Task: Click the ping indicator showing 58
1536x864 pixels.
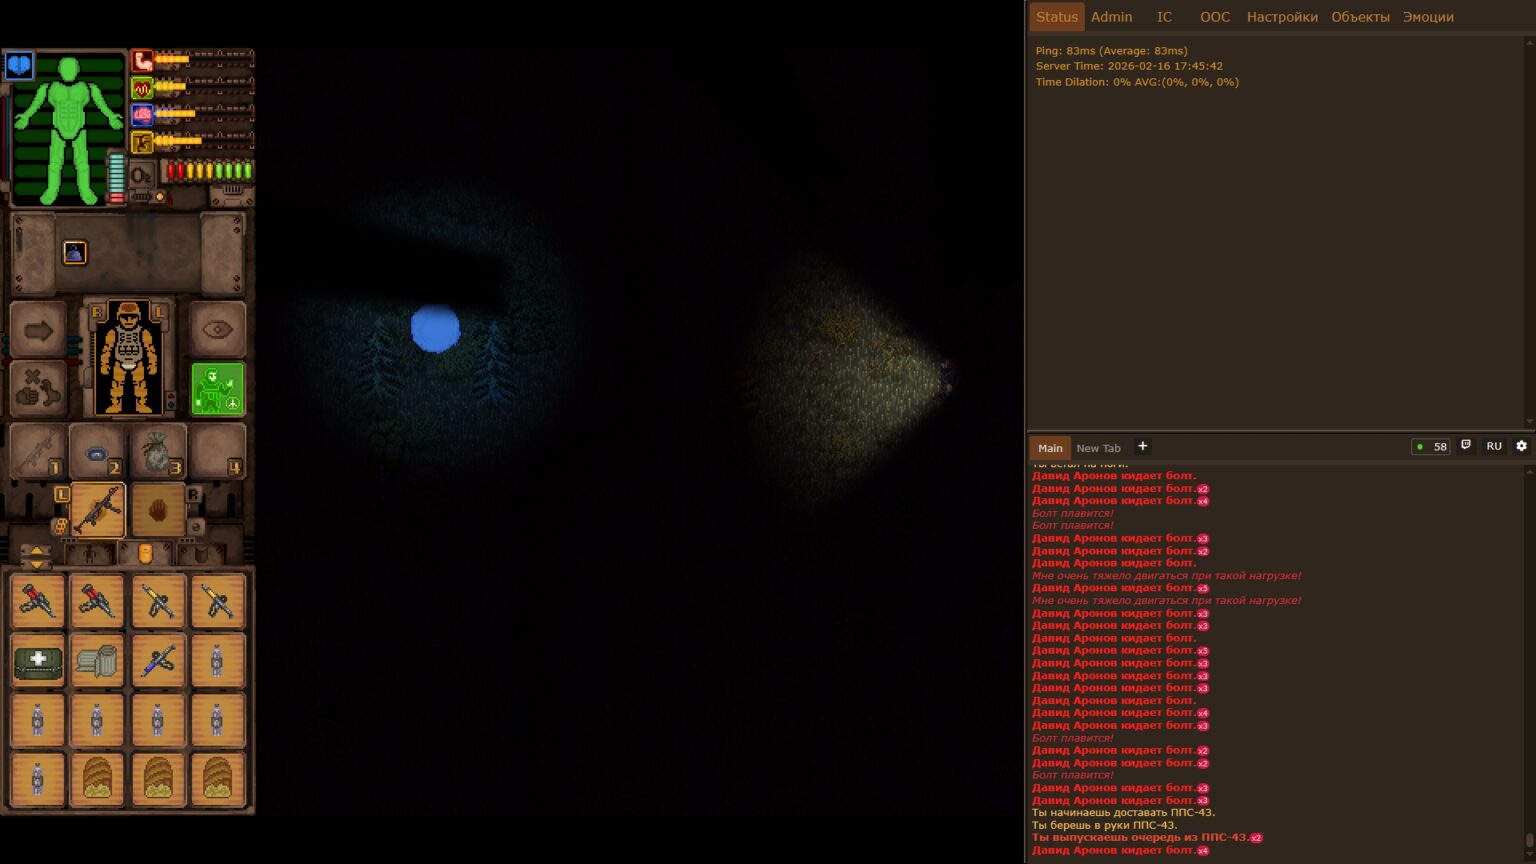Action: 1431,447
